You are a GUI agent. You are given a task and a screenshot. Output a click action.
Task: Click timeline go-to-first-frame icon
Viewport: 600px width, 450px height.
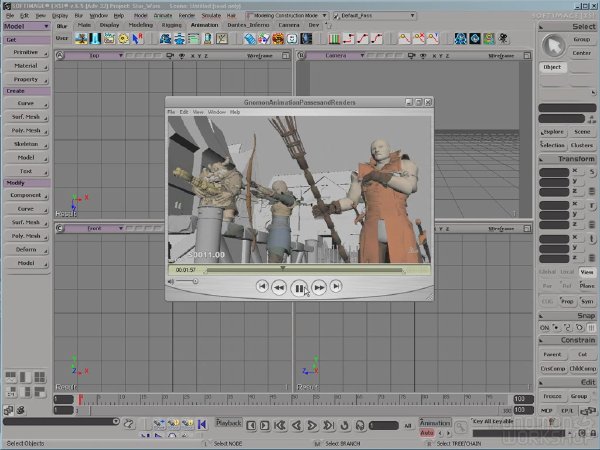280,426
